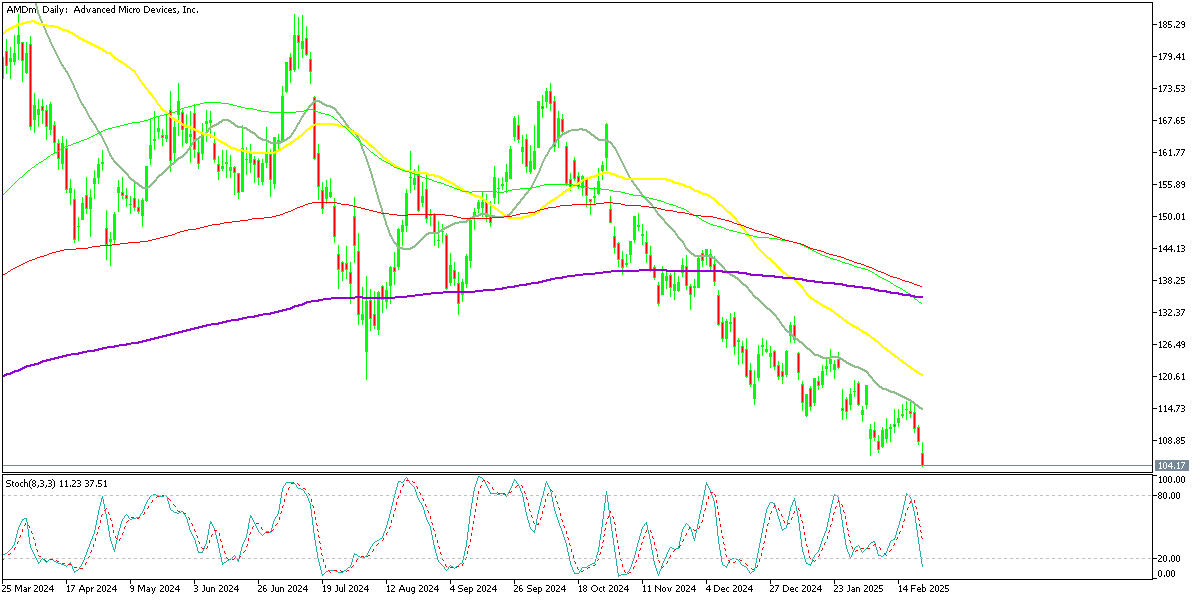Viewport: 1200px width, 600px height.
Task: Select the 18 Oct 2024 date label
Action: 603,589
